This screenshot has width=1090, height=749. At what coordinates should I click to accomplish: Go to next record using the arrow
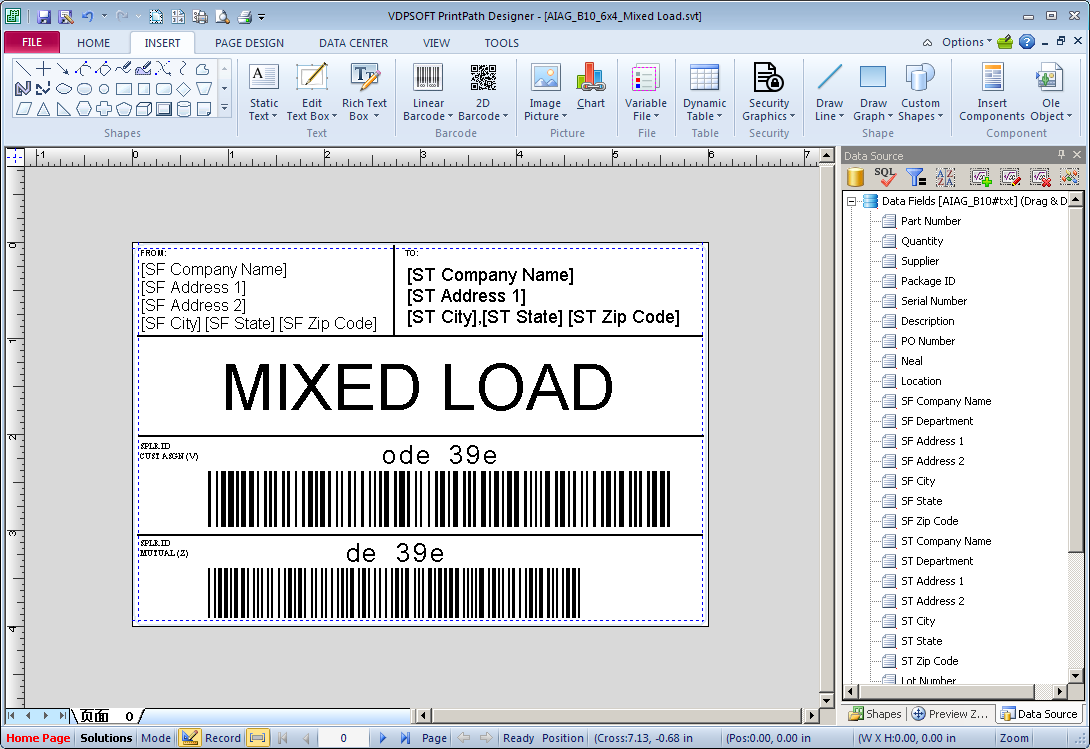382,738
